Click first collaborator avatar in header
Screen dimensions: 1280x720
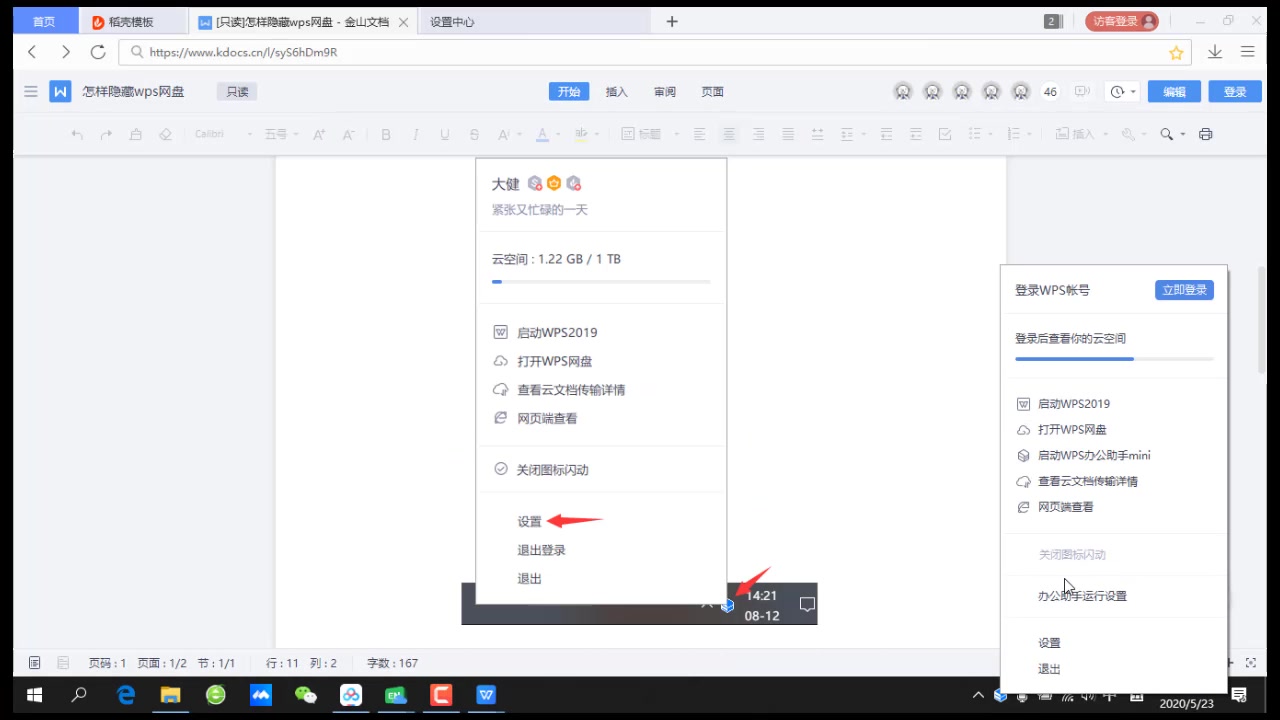[903, 92]
